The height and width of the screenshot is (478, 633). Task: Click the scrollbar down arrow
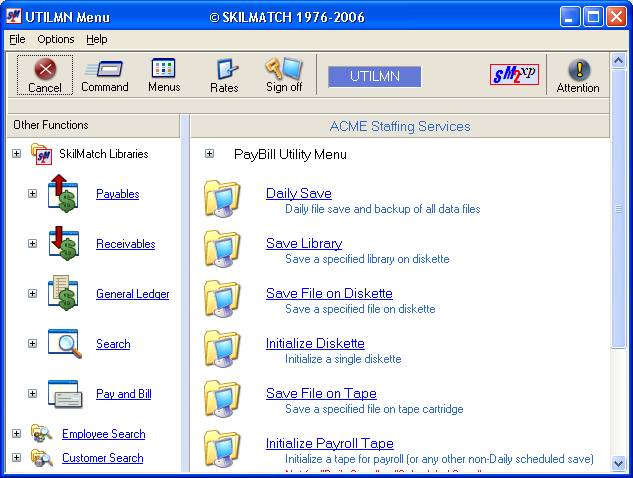618,463
